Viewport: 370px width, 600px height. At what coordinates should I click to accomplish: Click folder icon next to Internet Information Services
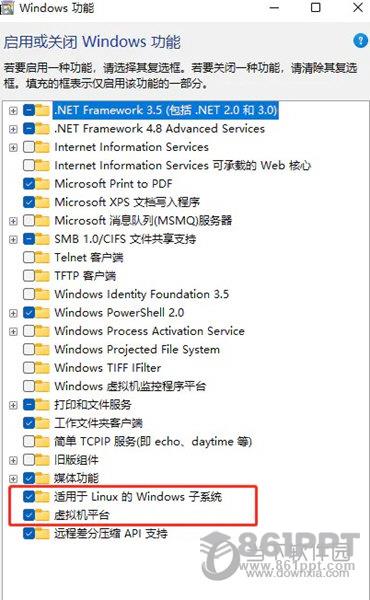[42, 147]
